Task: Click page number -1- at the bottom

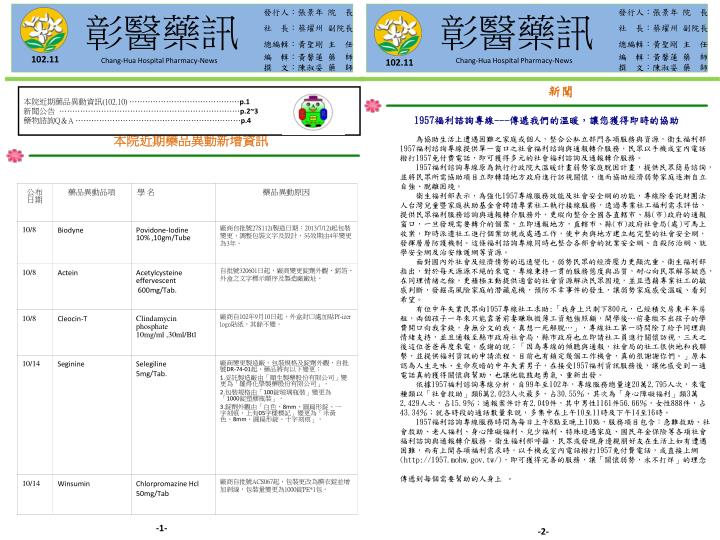Action: (x=161, y=528)
